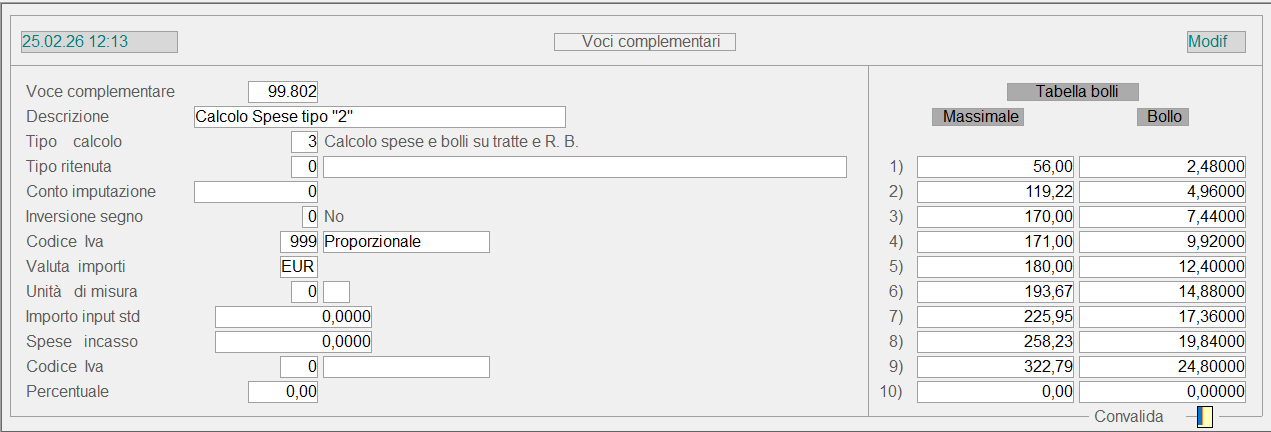Click the date and time display

coord(99,42)
